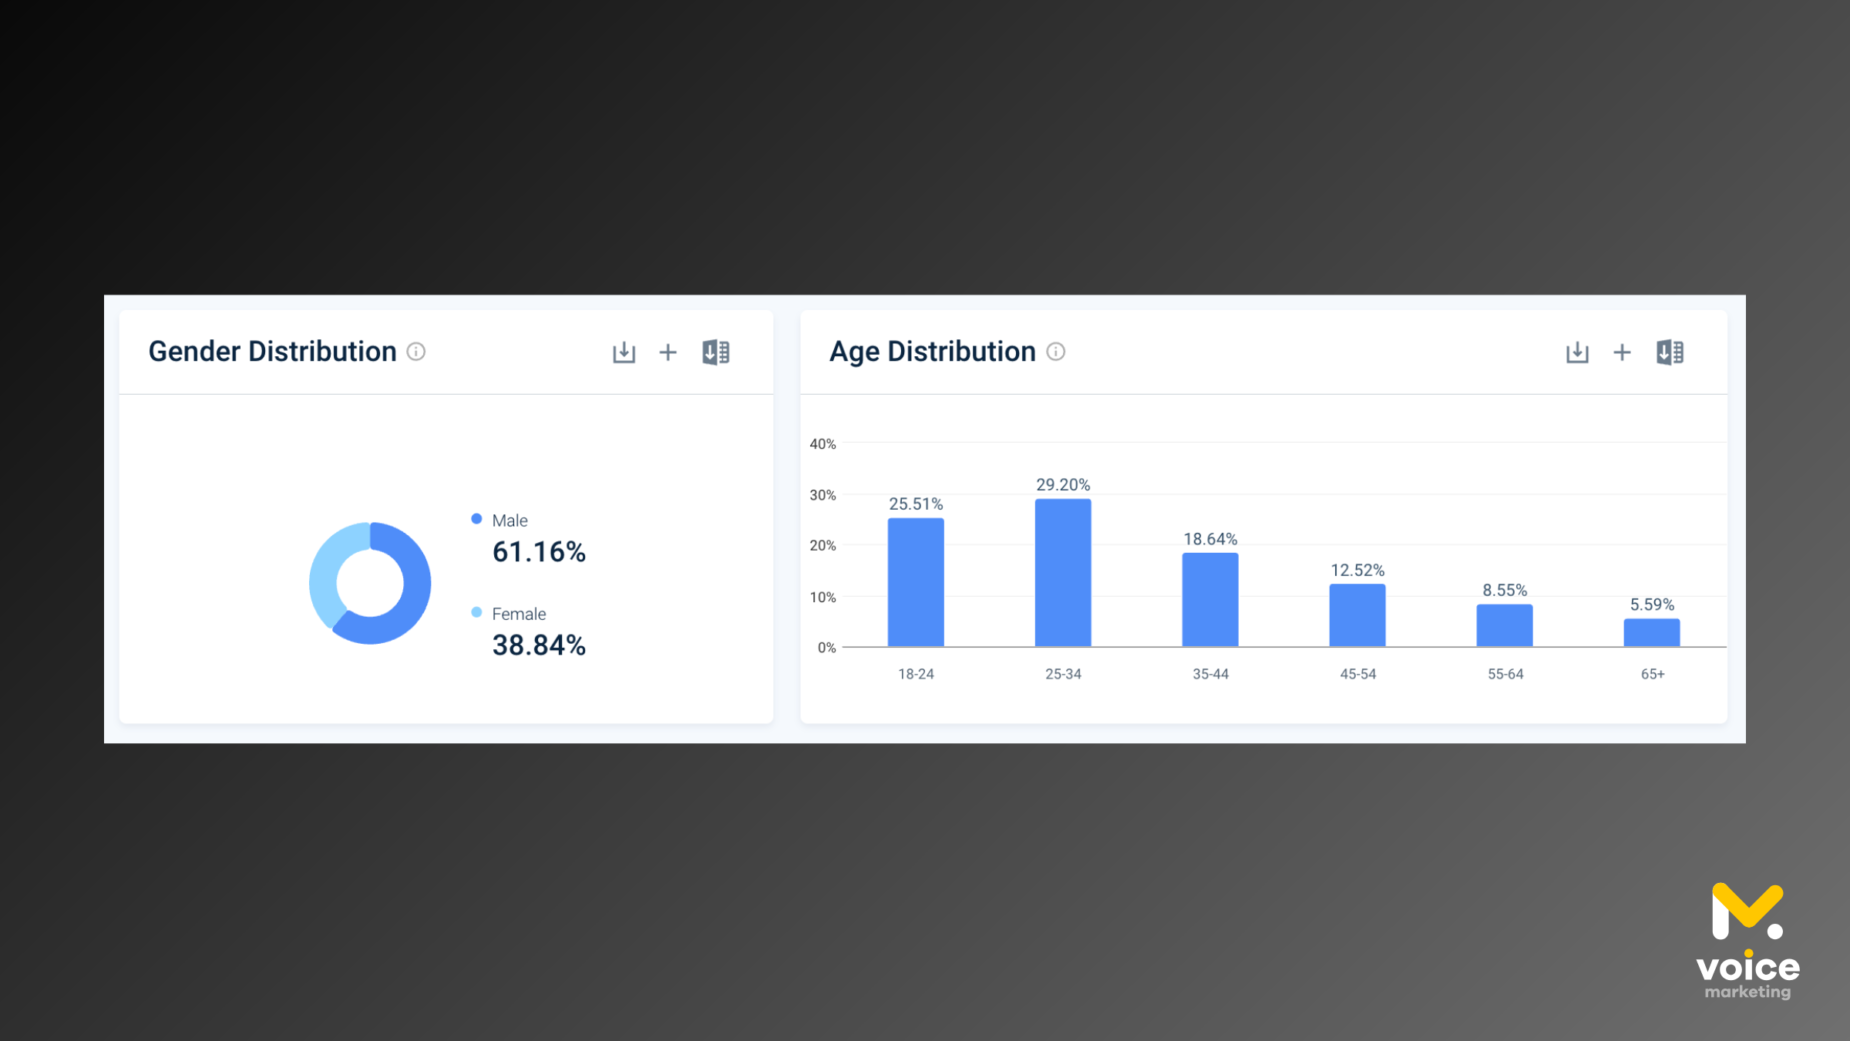Download the Gender Distribution chart

tap(624, 352)
